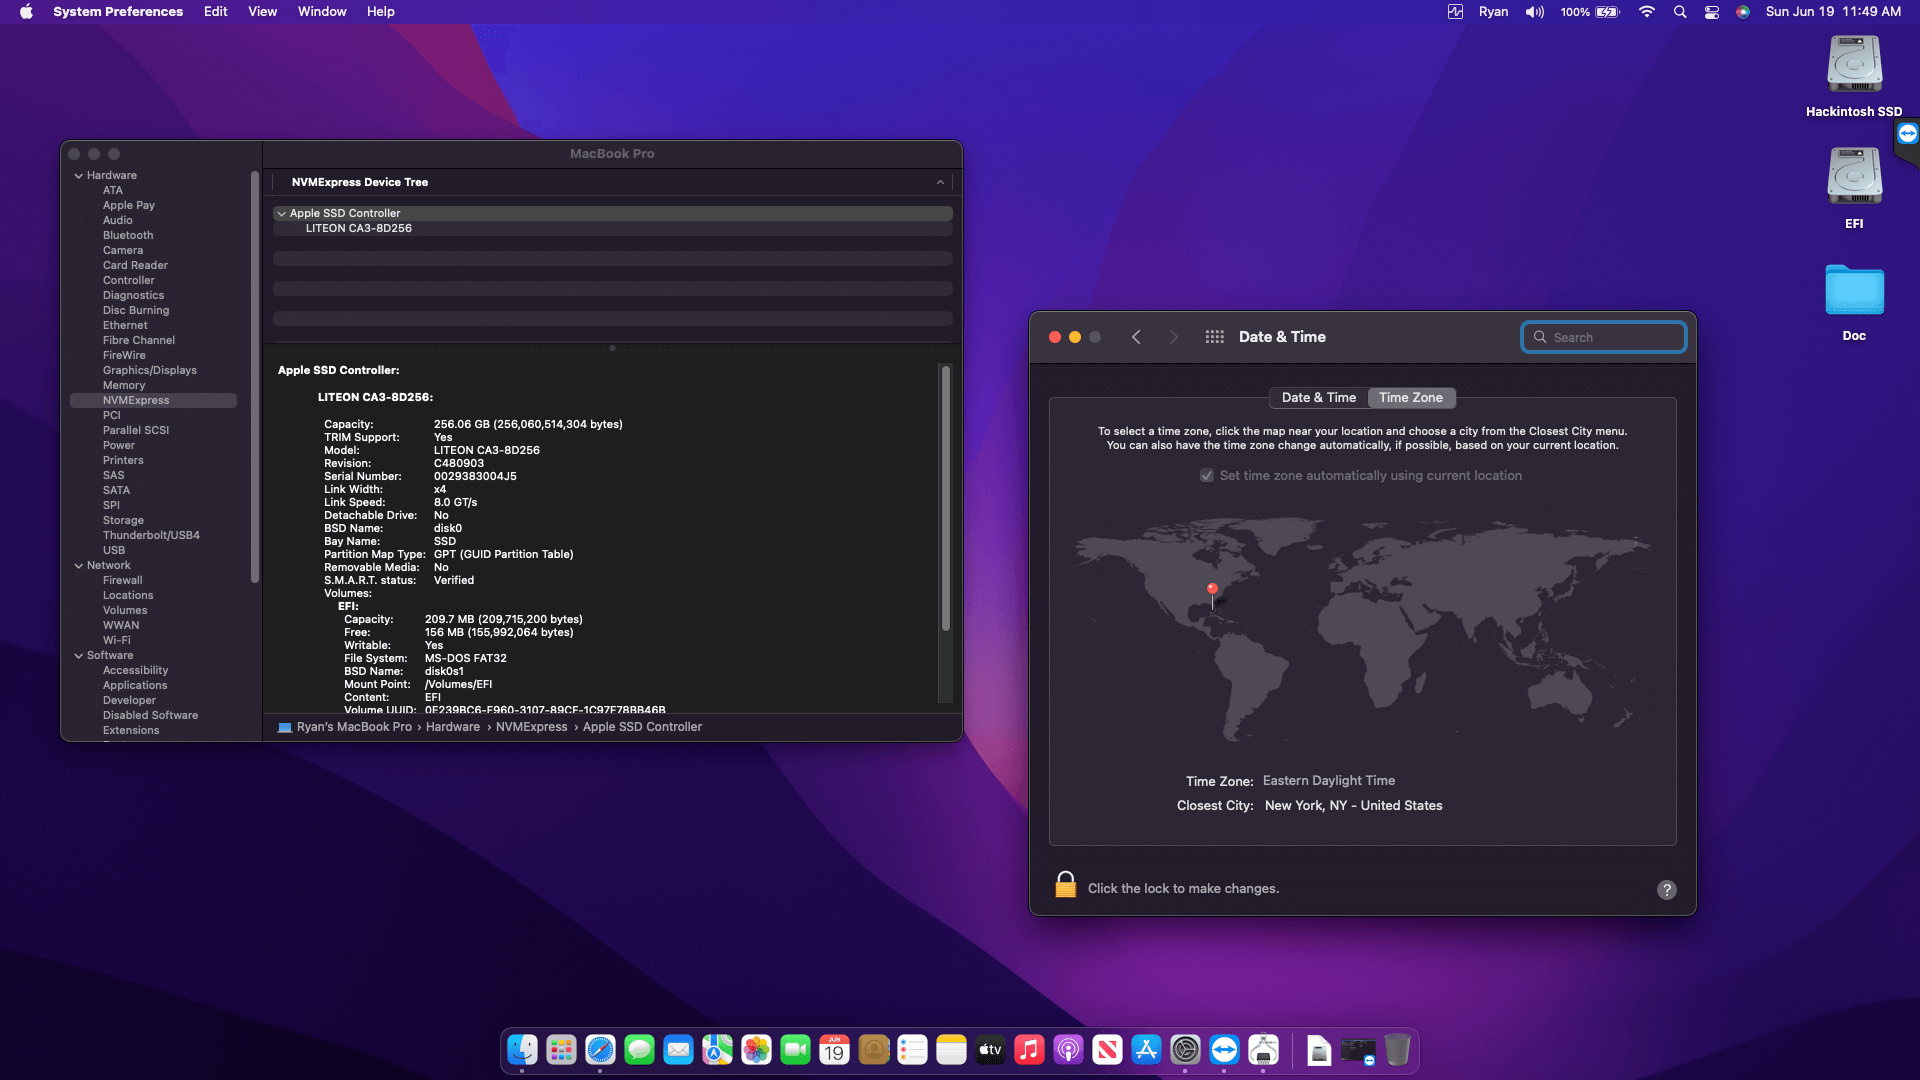Open Show All preferences grid icon
Screen dimensions: 1920x1080
[x=1214, y=337]
